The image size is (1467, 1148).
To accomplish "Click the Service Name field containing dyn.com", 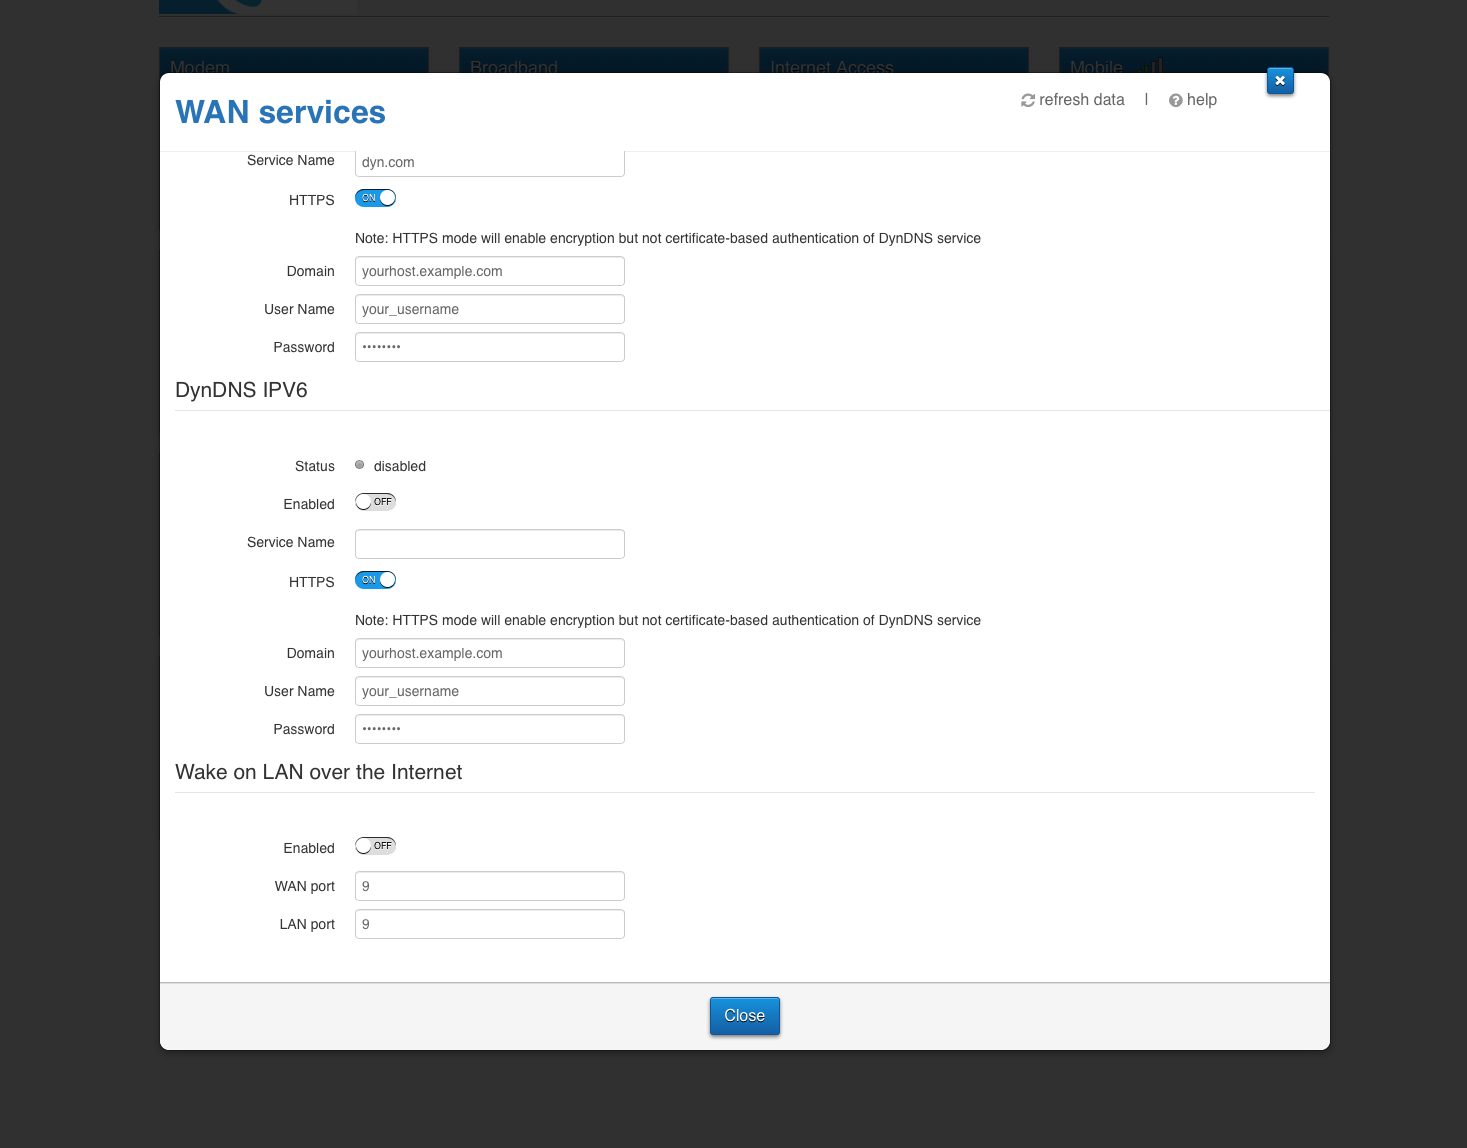I will (490, 163).
